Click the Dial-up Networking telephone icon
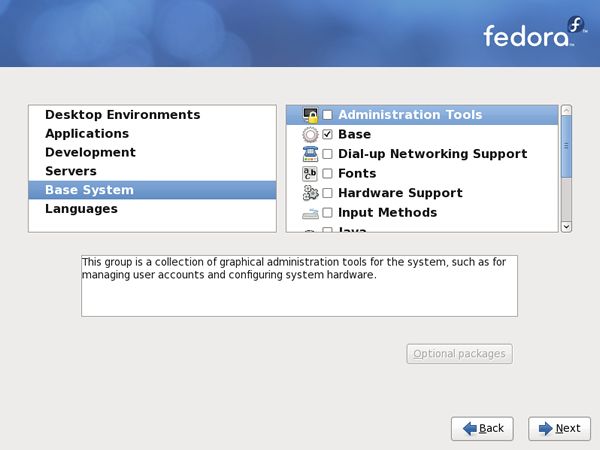This screenshot has width=600, height=450. pyautogui.click(x=310, y=154)
